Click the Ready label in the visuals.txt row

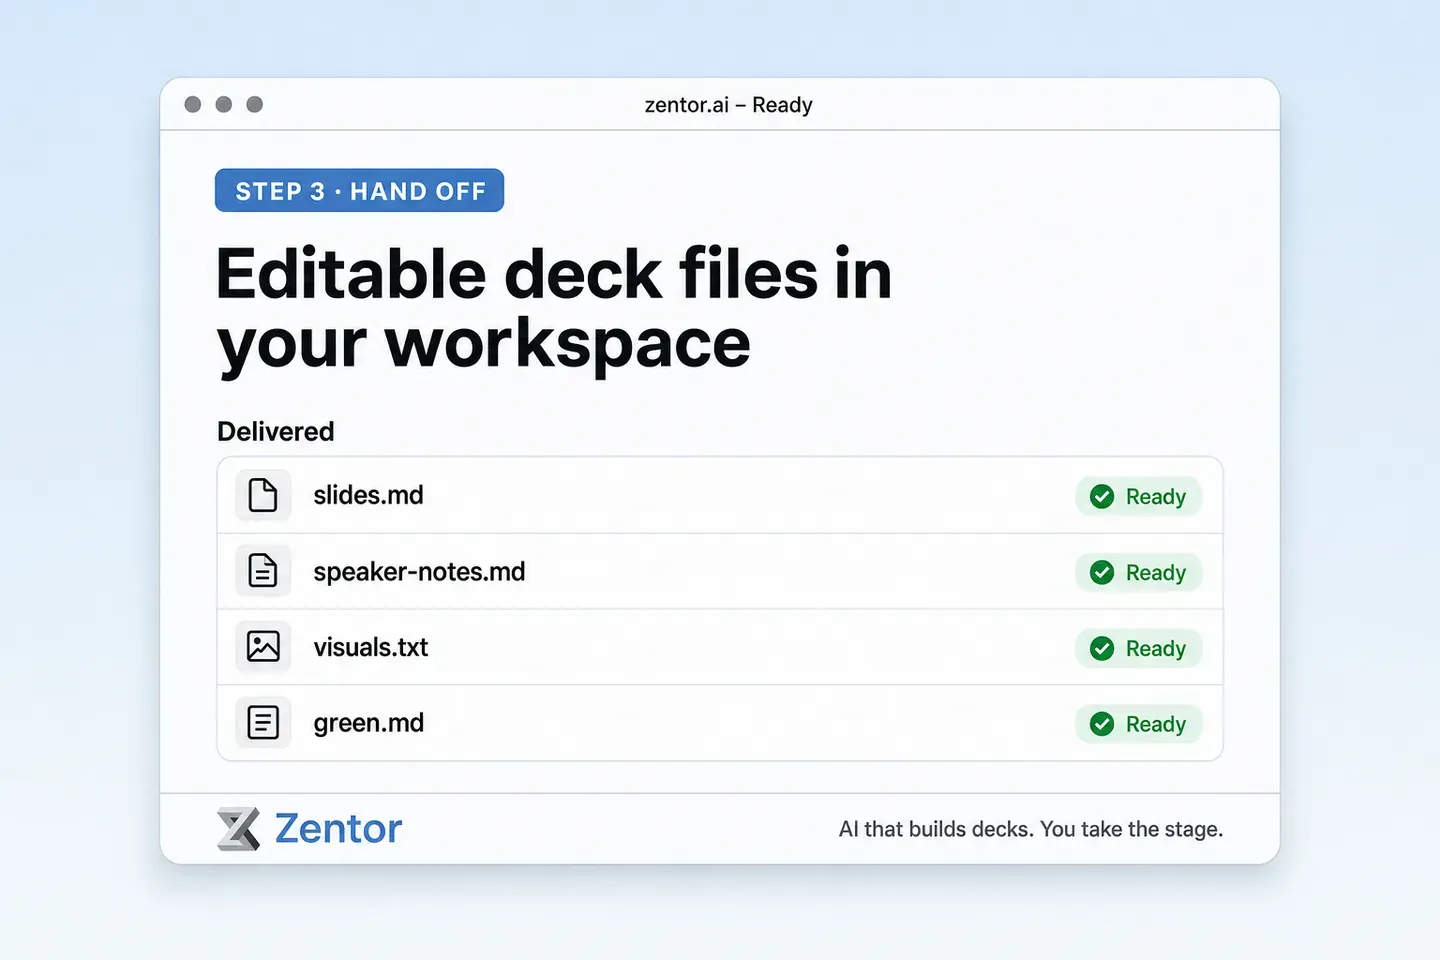click(x=1156, y=649)
